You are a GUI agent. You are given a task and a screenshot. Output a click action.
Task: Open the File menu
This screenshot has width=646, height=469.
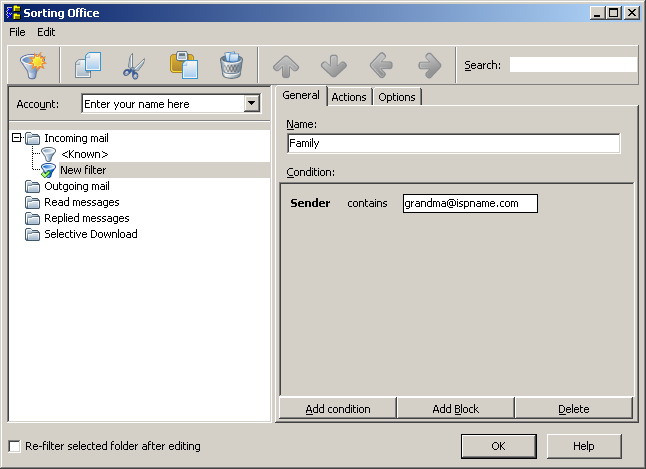(17, 32)
